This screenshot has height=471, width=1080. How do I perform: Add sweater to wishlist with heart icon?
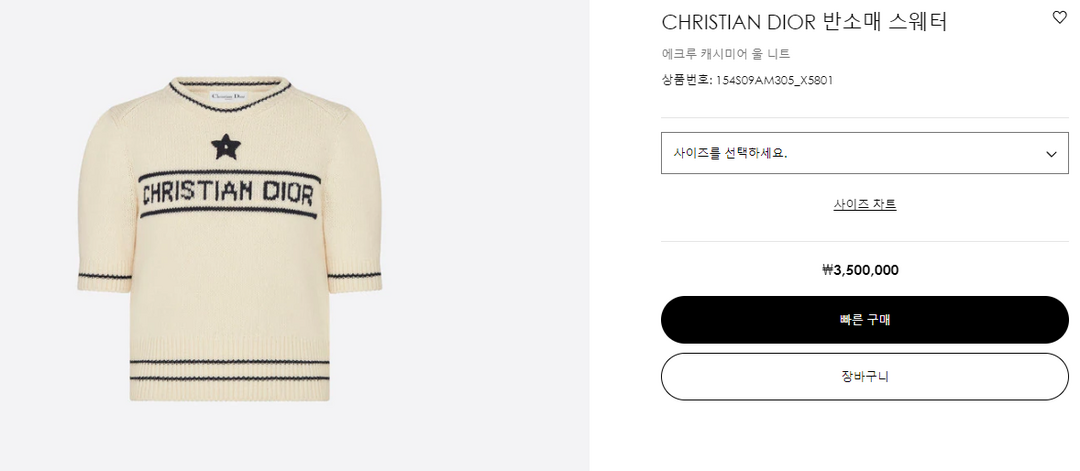[1060, 17]
